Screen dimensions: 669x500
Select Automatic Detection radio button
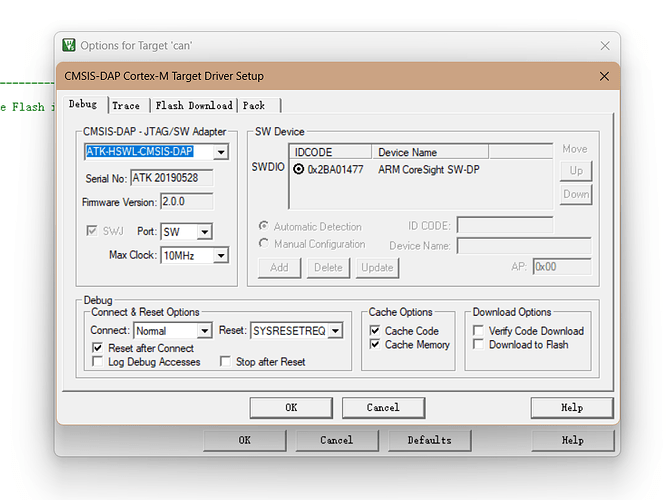click(x=264, y=225)
